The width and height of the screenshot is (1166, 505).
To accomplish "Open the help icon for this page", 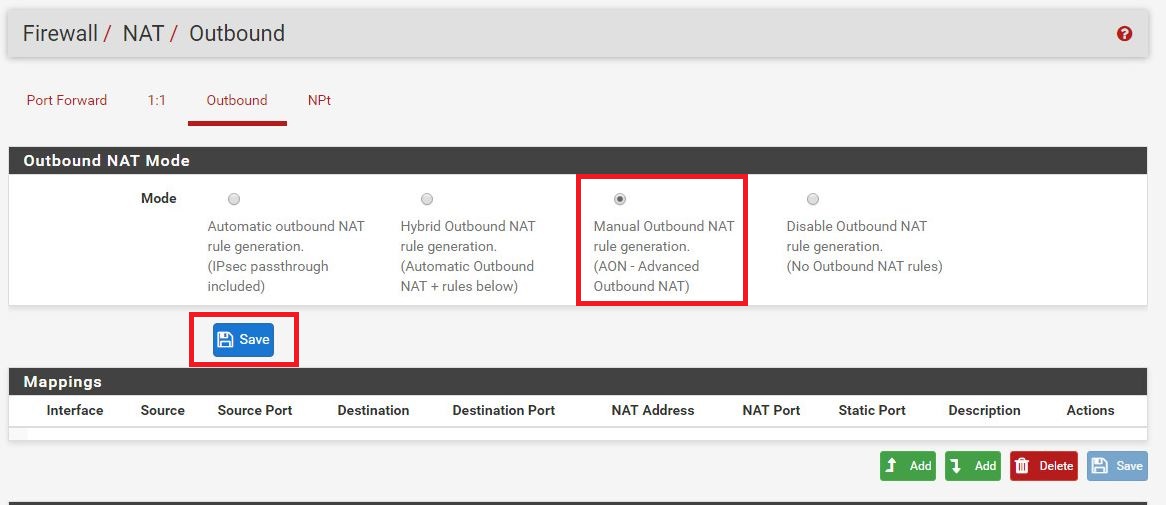I will tap(1124, 33).
